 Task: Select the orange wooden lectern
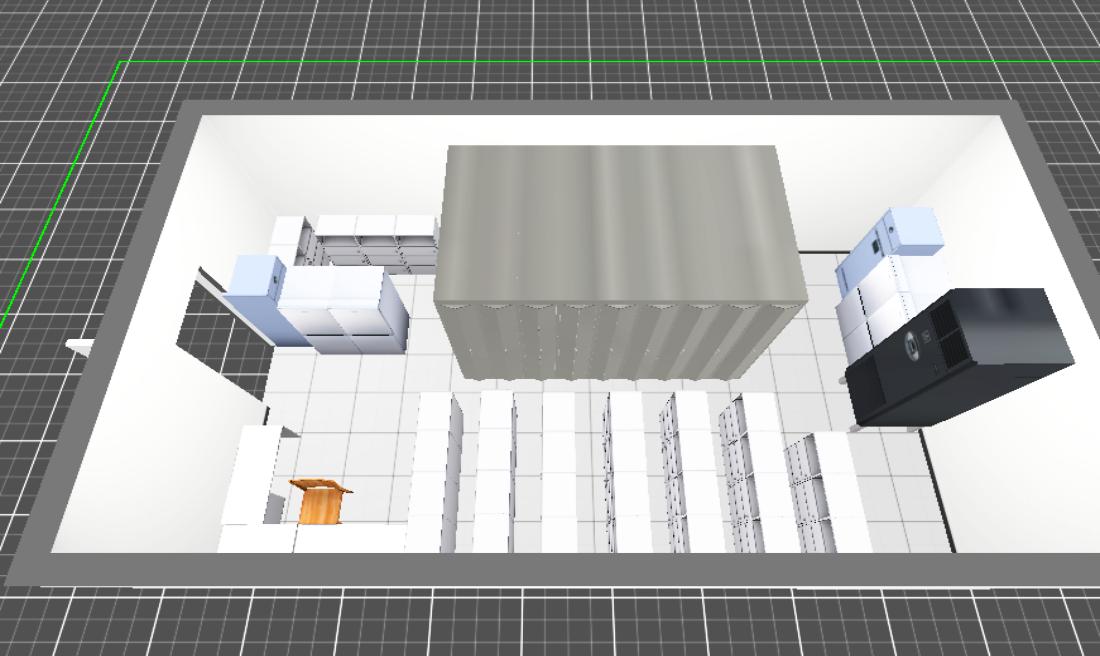pyautogui.click(x=320, y=502)
